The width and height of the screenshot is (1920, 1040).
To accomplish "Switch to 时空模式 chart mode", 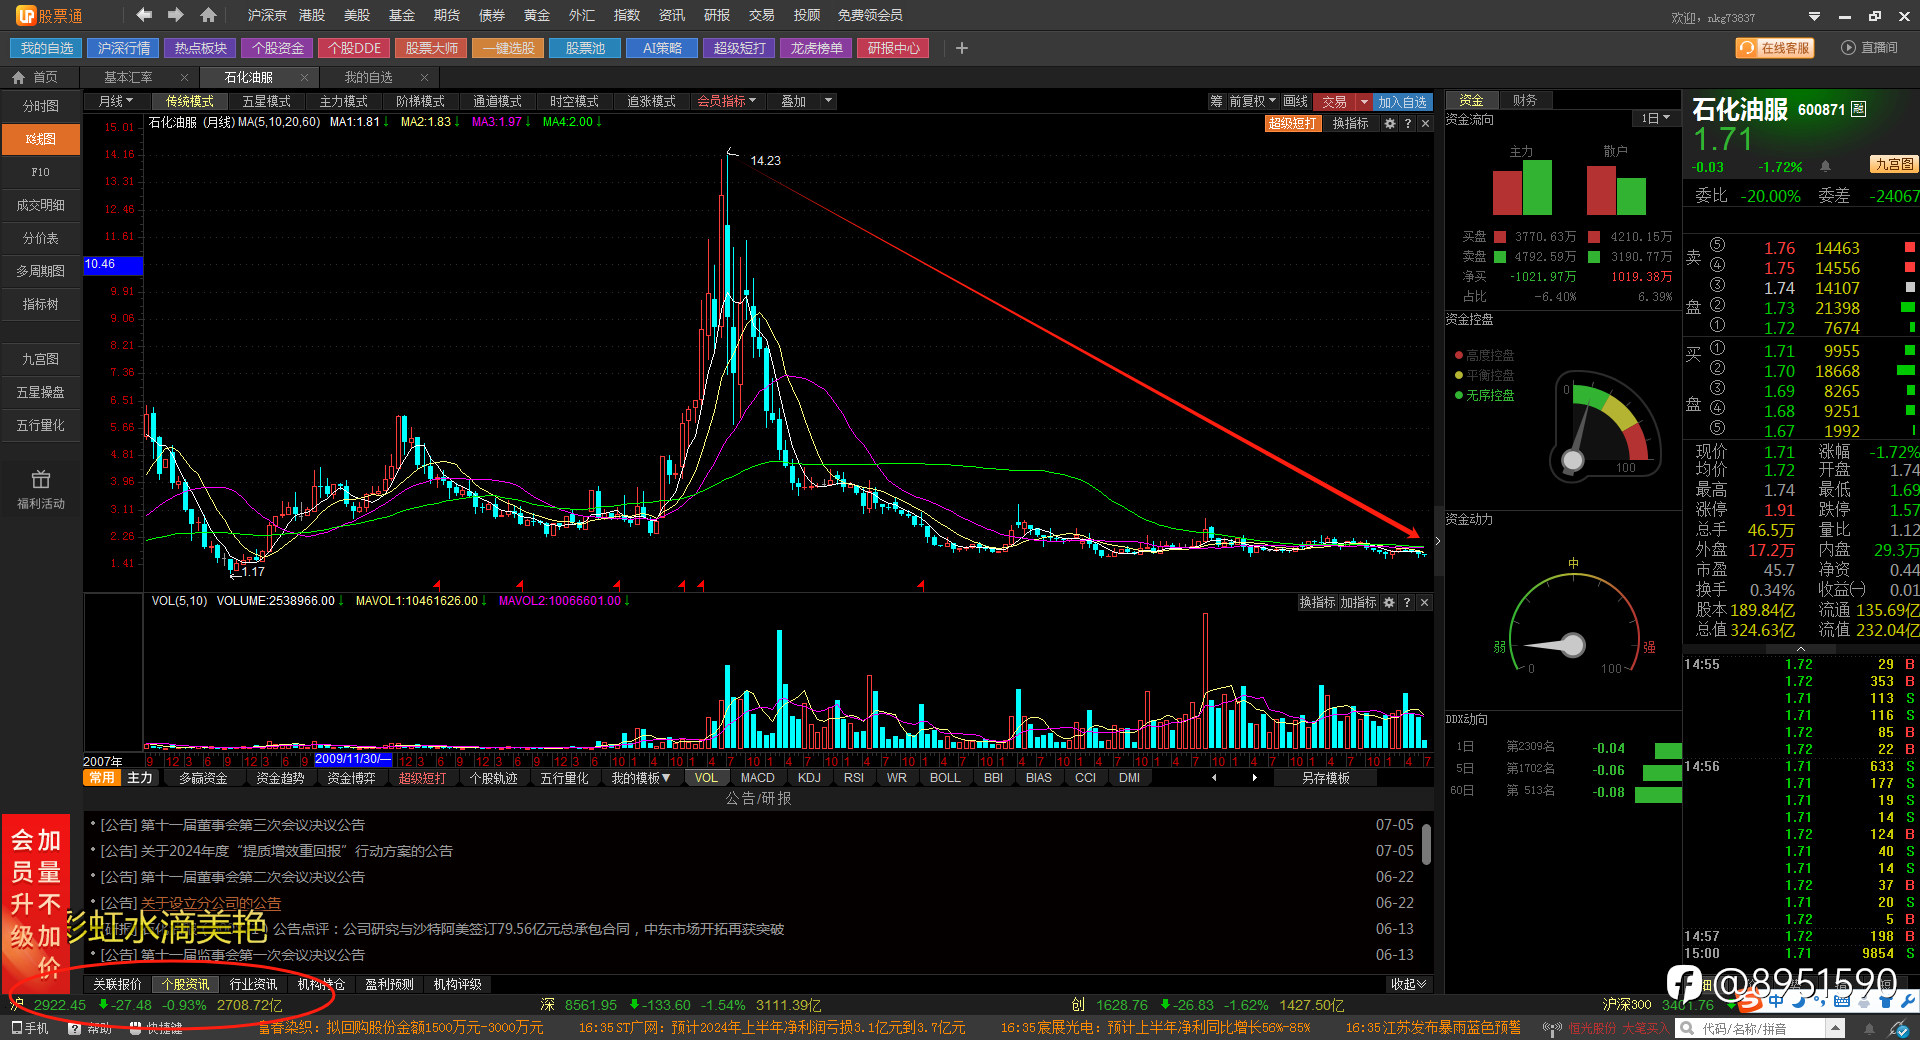I will (574, 101).
